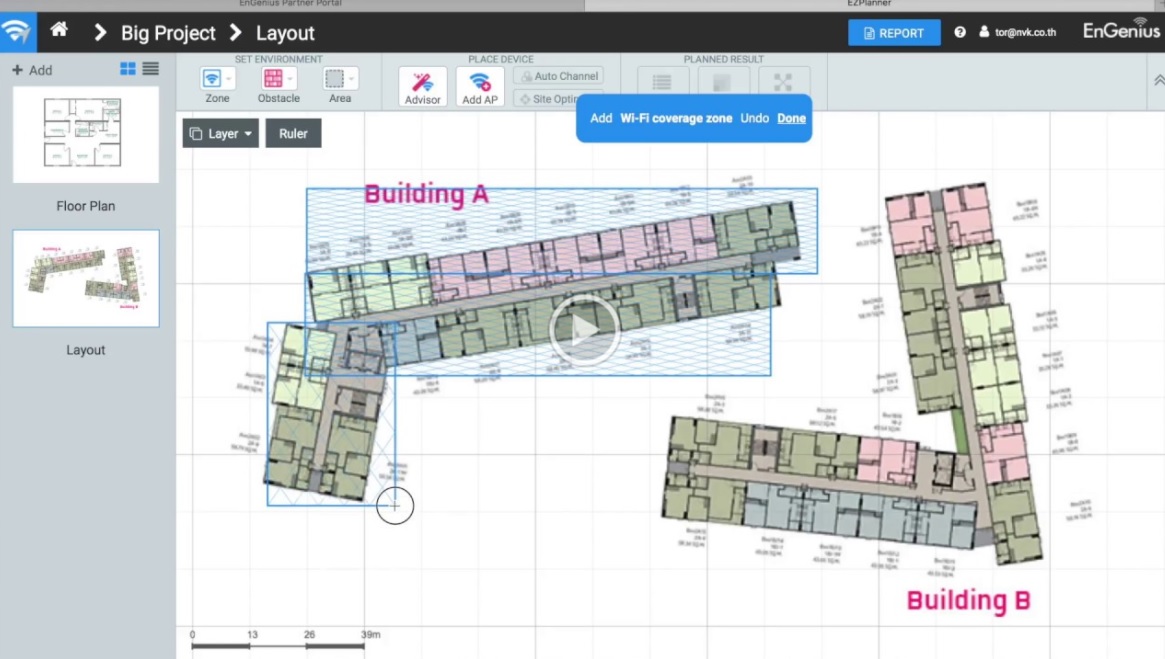Click the EnGenius brand logo
This screenshot has height=659, width=1165.
coord(1121,30)
